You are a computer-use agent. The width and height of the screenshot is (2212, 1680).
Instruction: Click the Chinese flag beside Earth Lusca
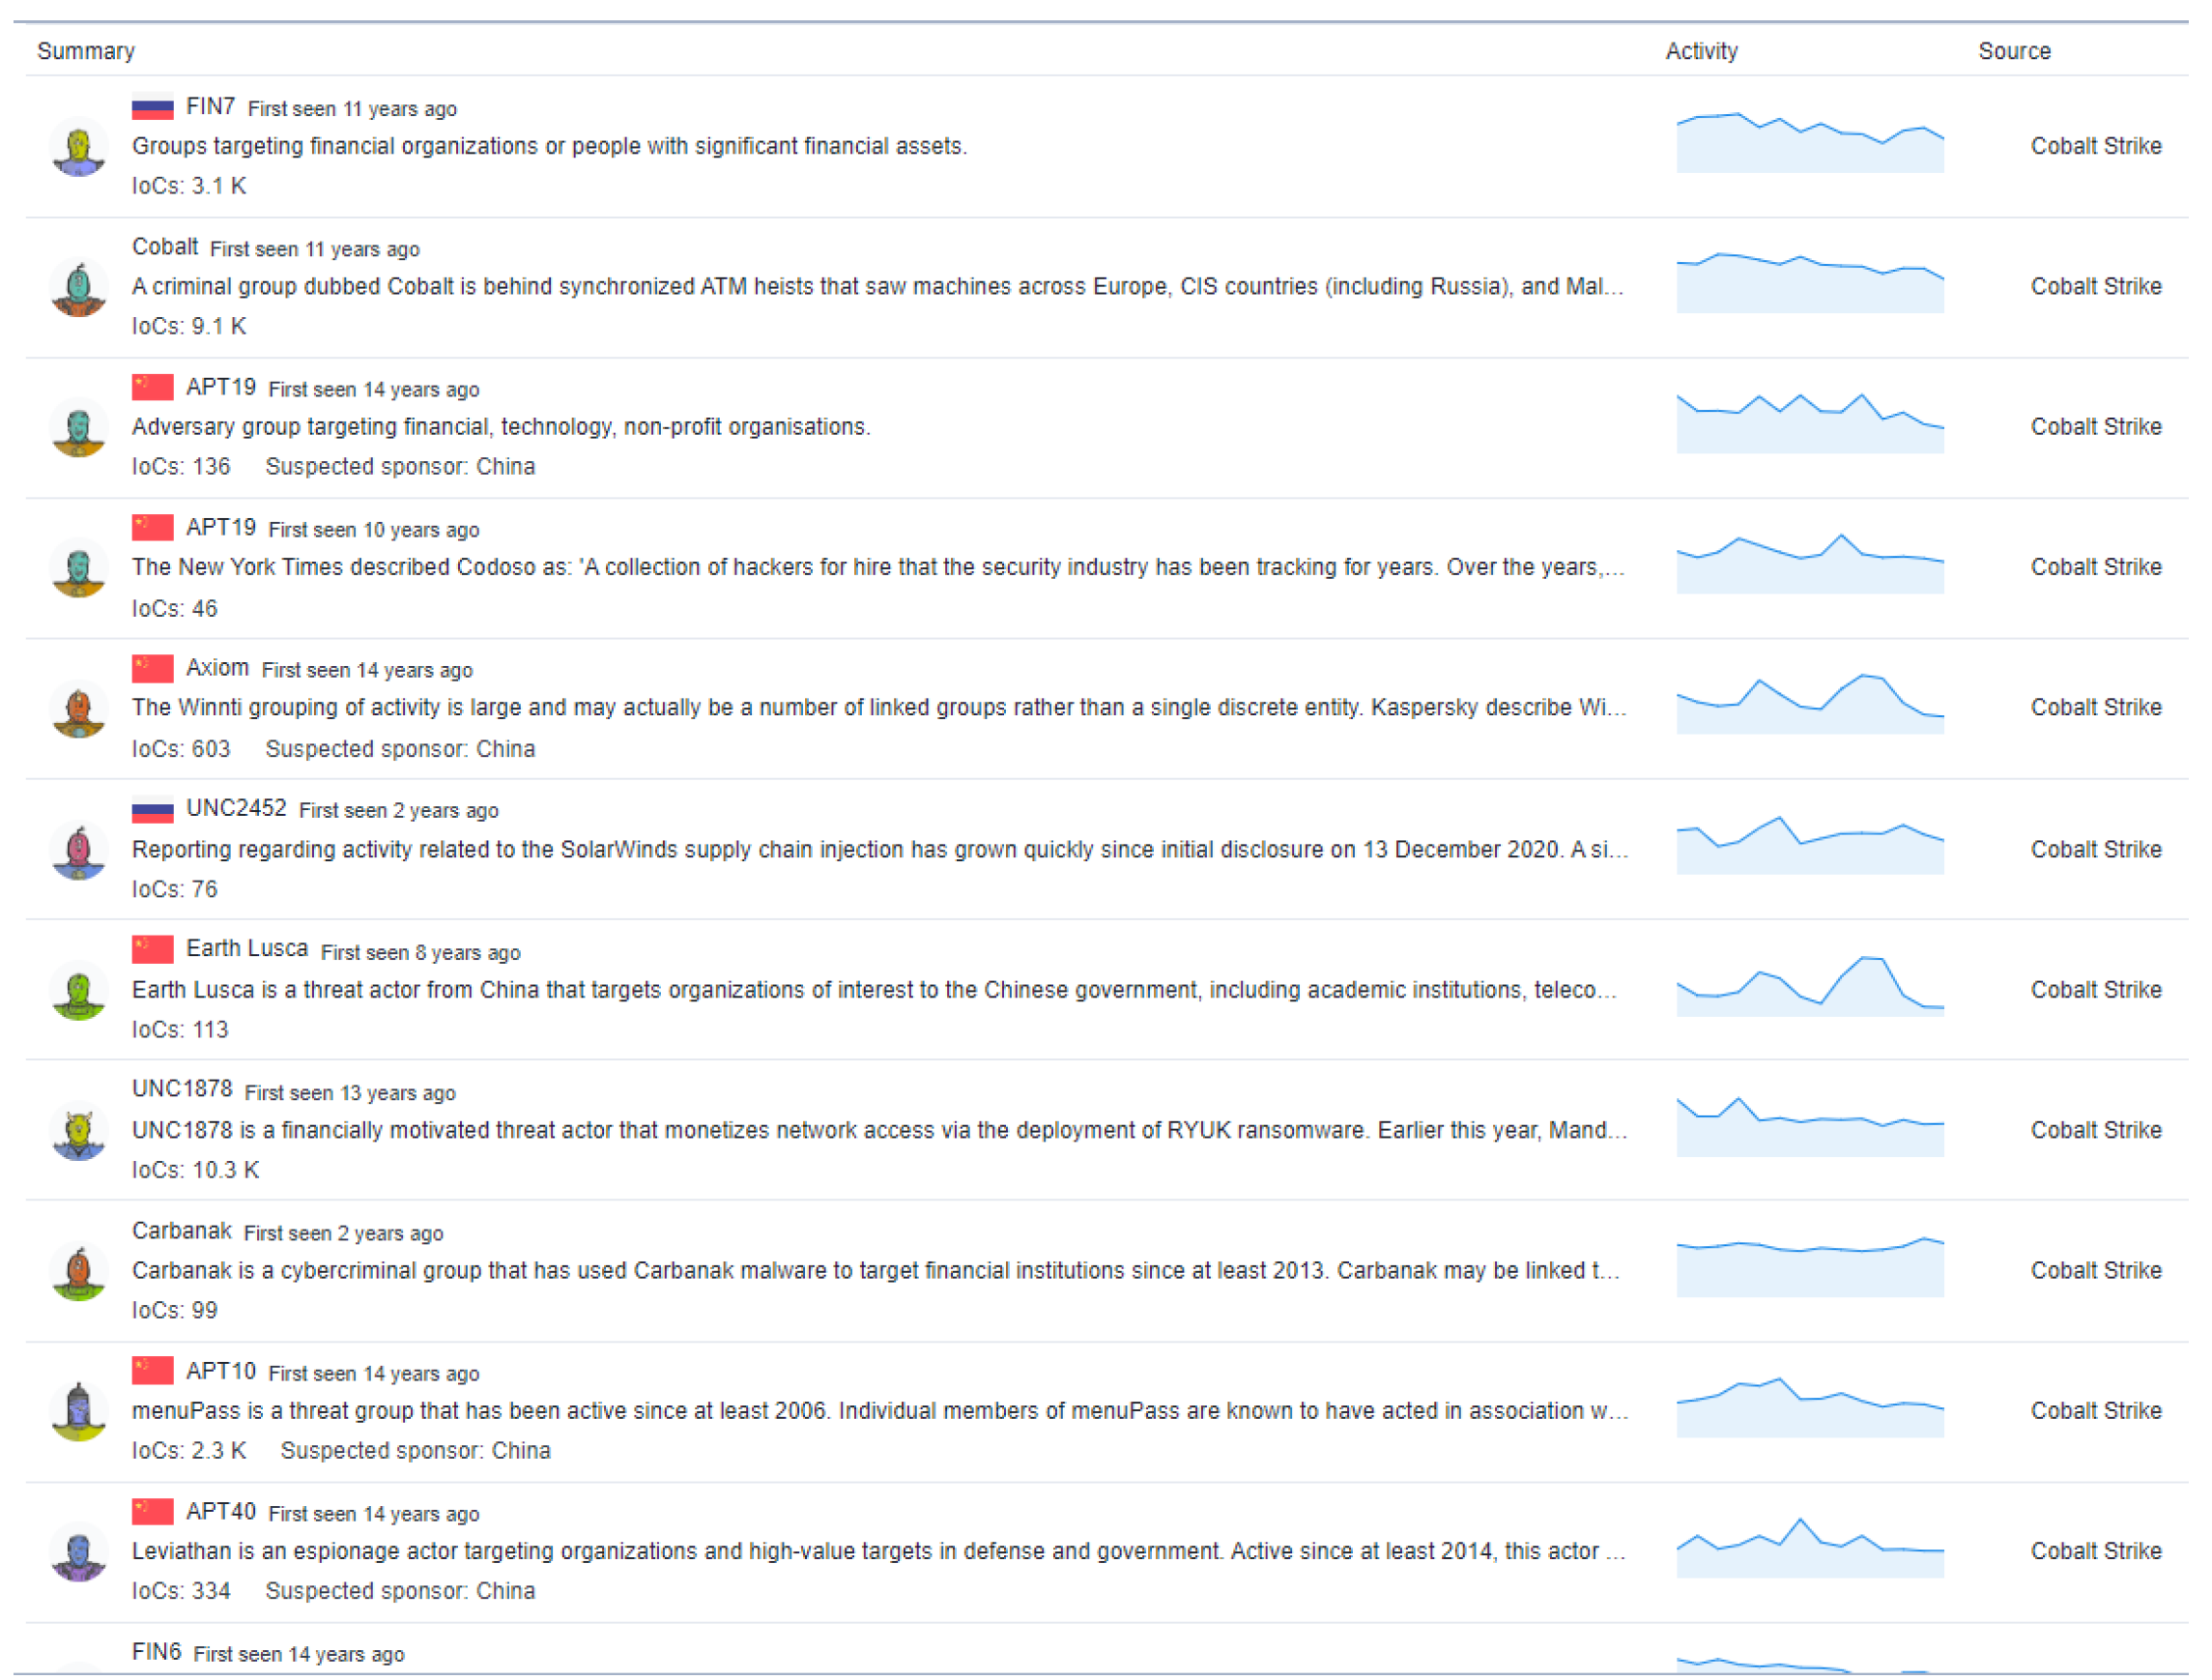[x=152, y=949]
